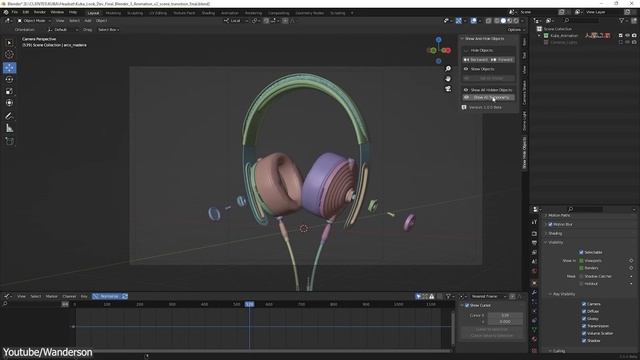Toggle Show In Renders checkbox
Image resolution: width=640 pixels, height=360 pixels.
(x=581, y=268)
